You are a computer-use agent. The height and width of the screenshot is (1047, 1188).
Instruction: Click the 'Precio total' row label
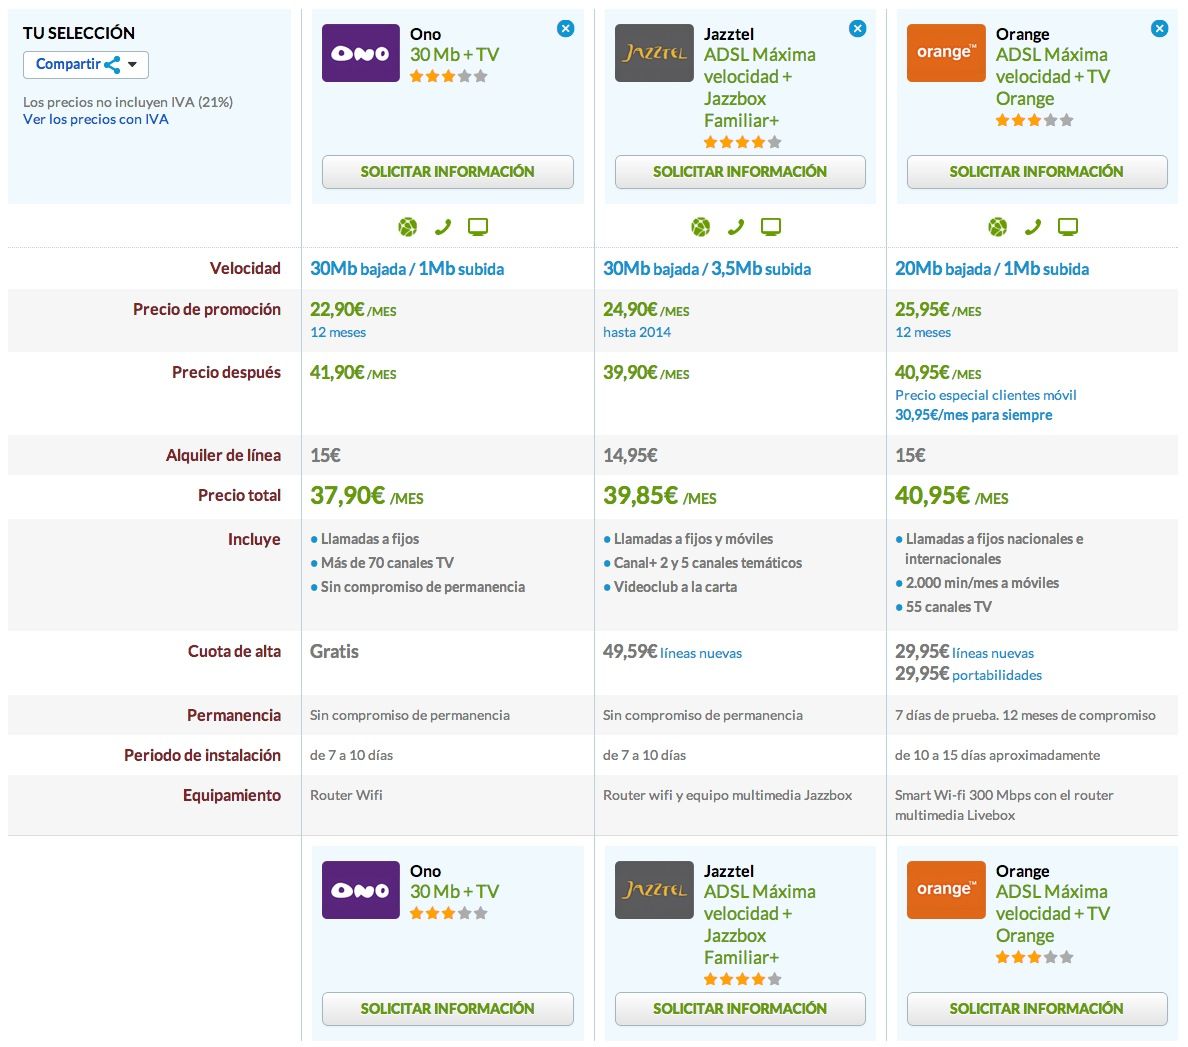pyautogui.click(x=239, y=496)
